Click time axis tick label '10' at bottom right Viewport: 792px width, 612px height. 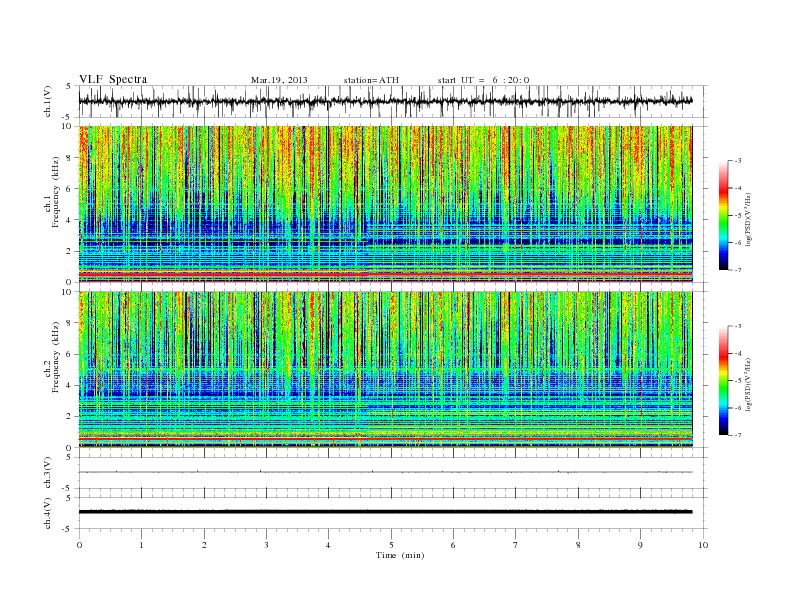click(703, 545)
